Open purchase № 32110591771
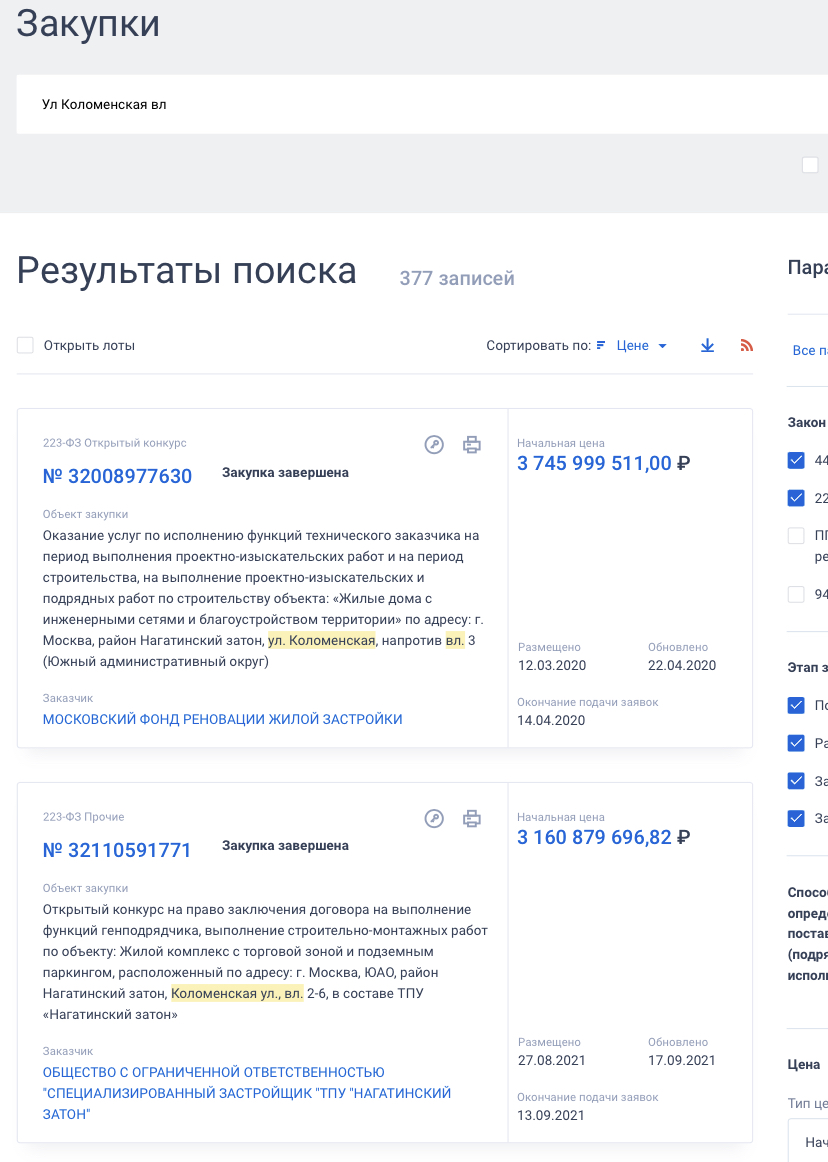The image size is (828, 1162). (x=117, y=850)
